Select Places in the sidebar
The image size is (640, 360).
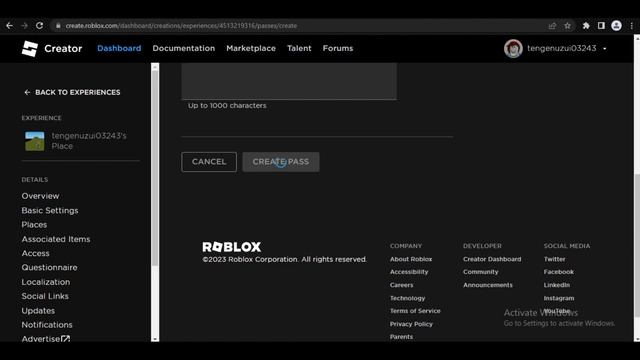(34, 225)
